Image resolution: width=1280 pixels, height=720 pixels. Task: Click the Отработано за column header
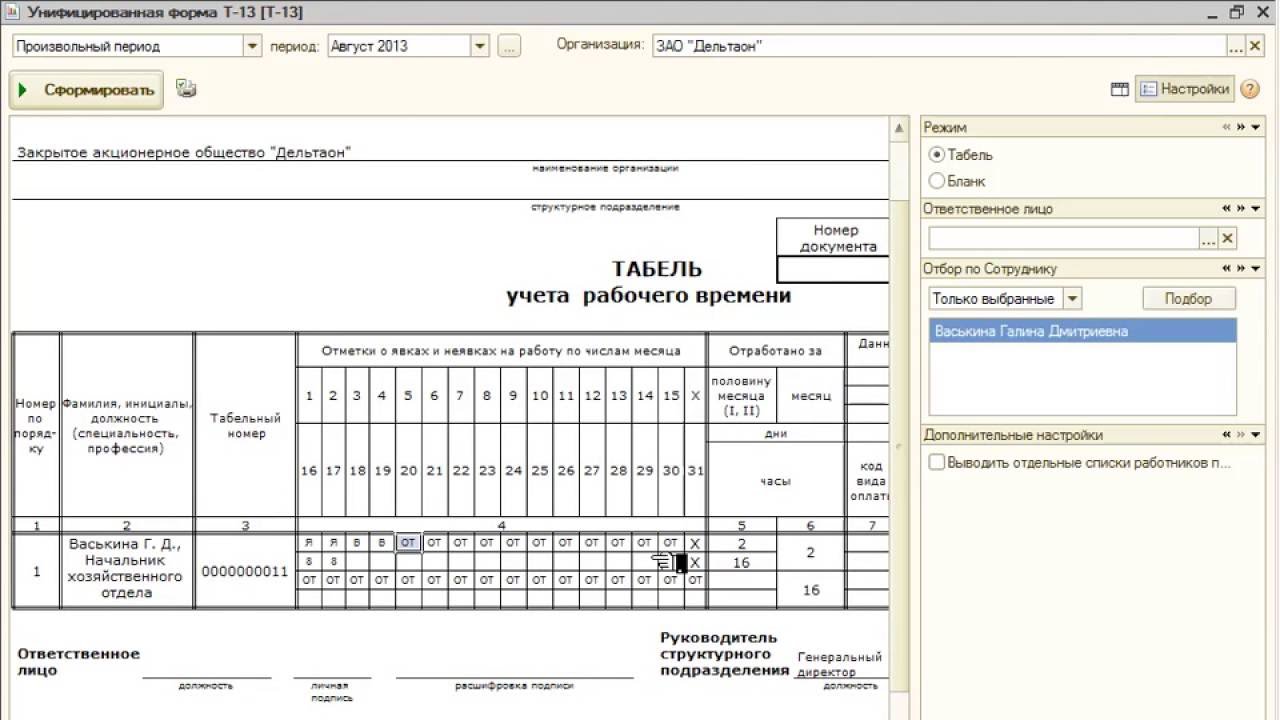click(x=775, y=350)
